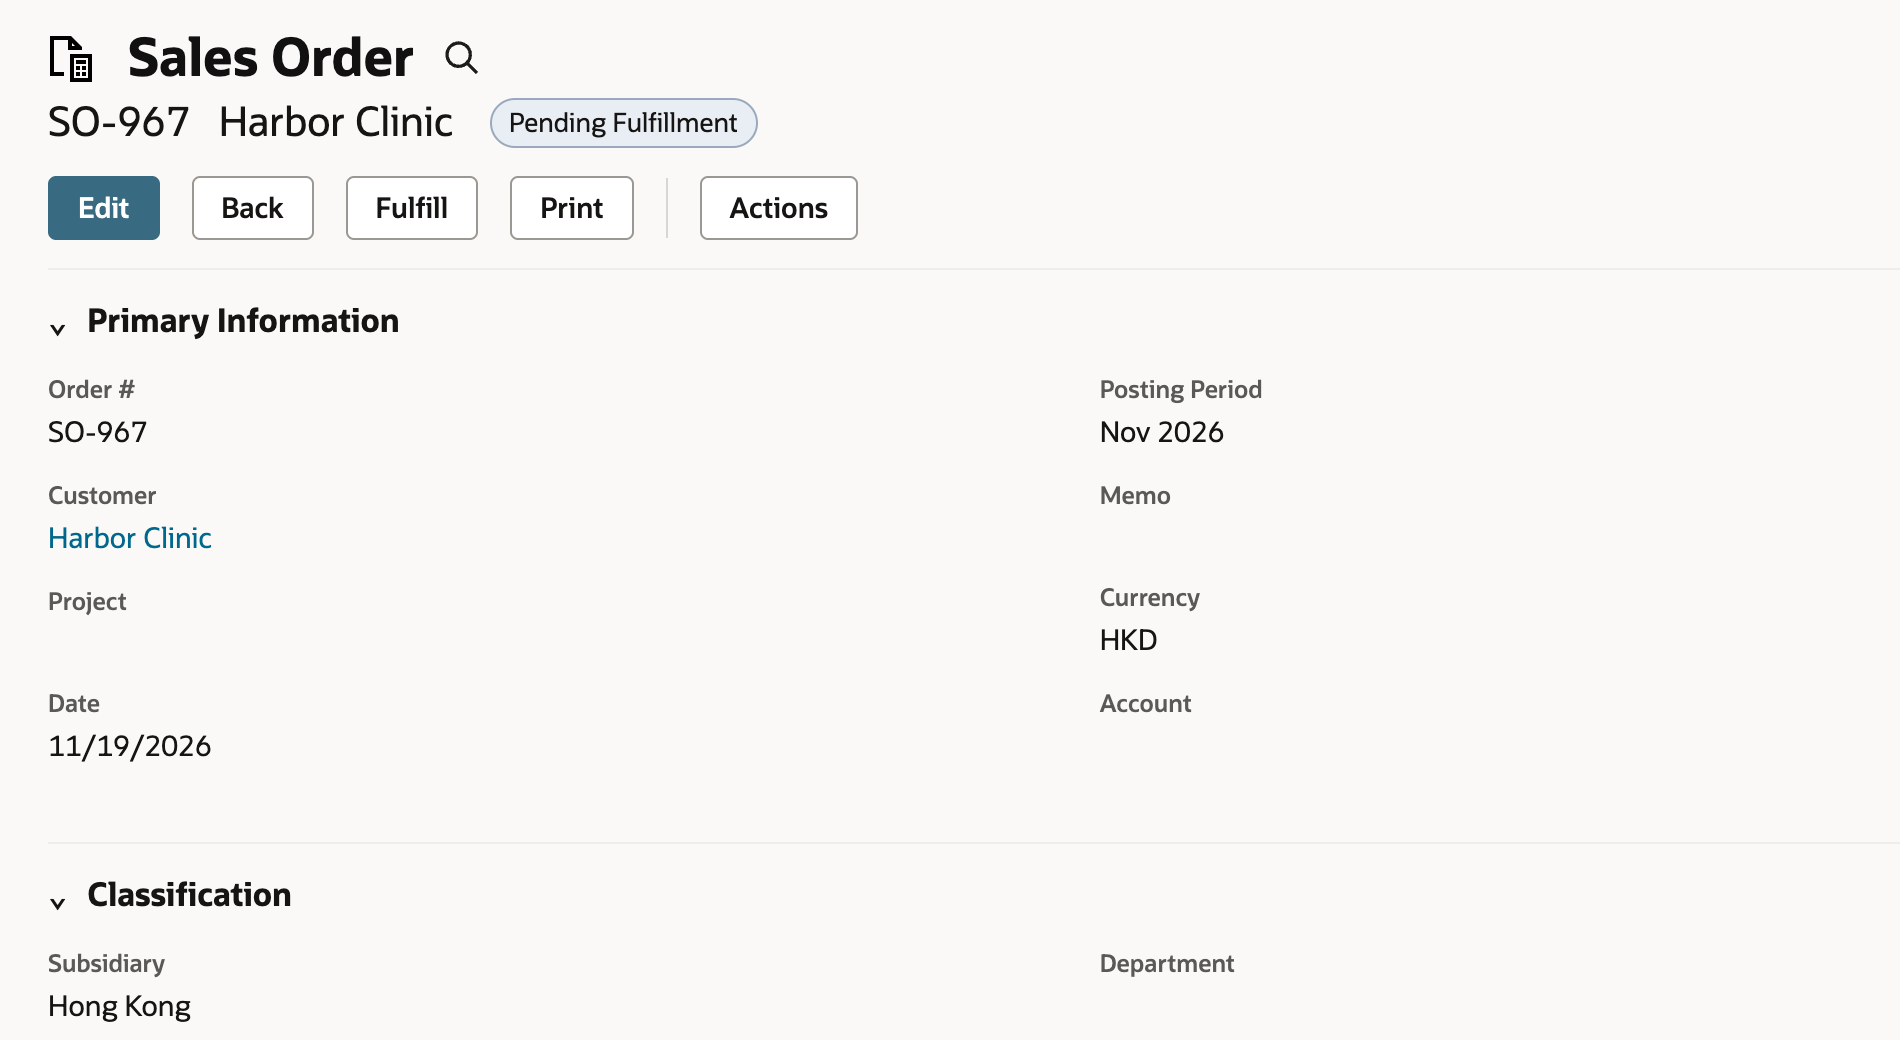Fulfill the sales order
The width and height of the screenshot is (1900, 1040).
click(x=412, y=208)
